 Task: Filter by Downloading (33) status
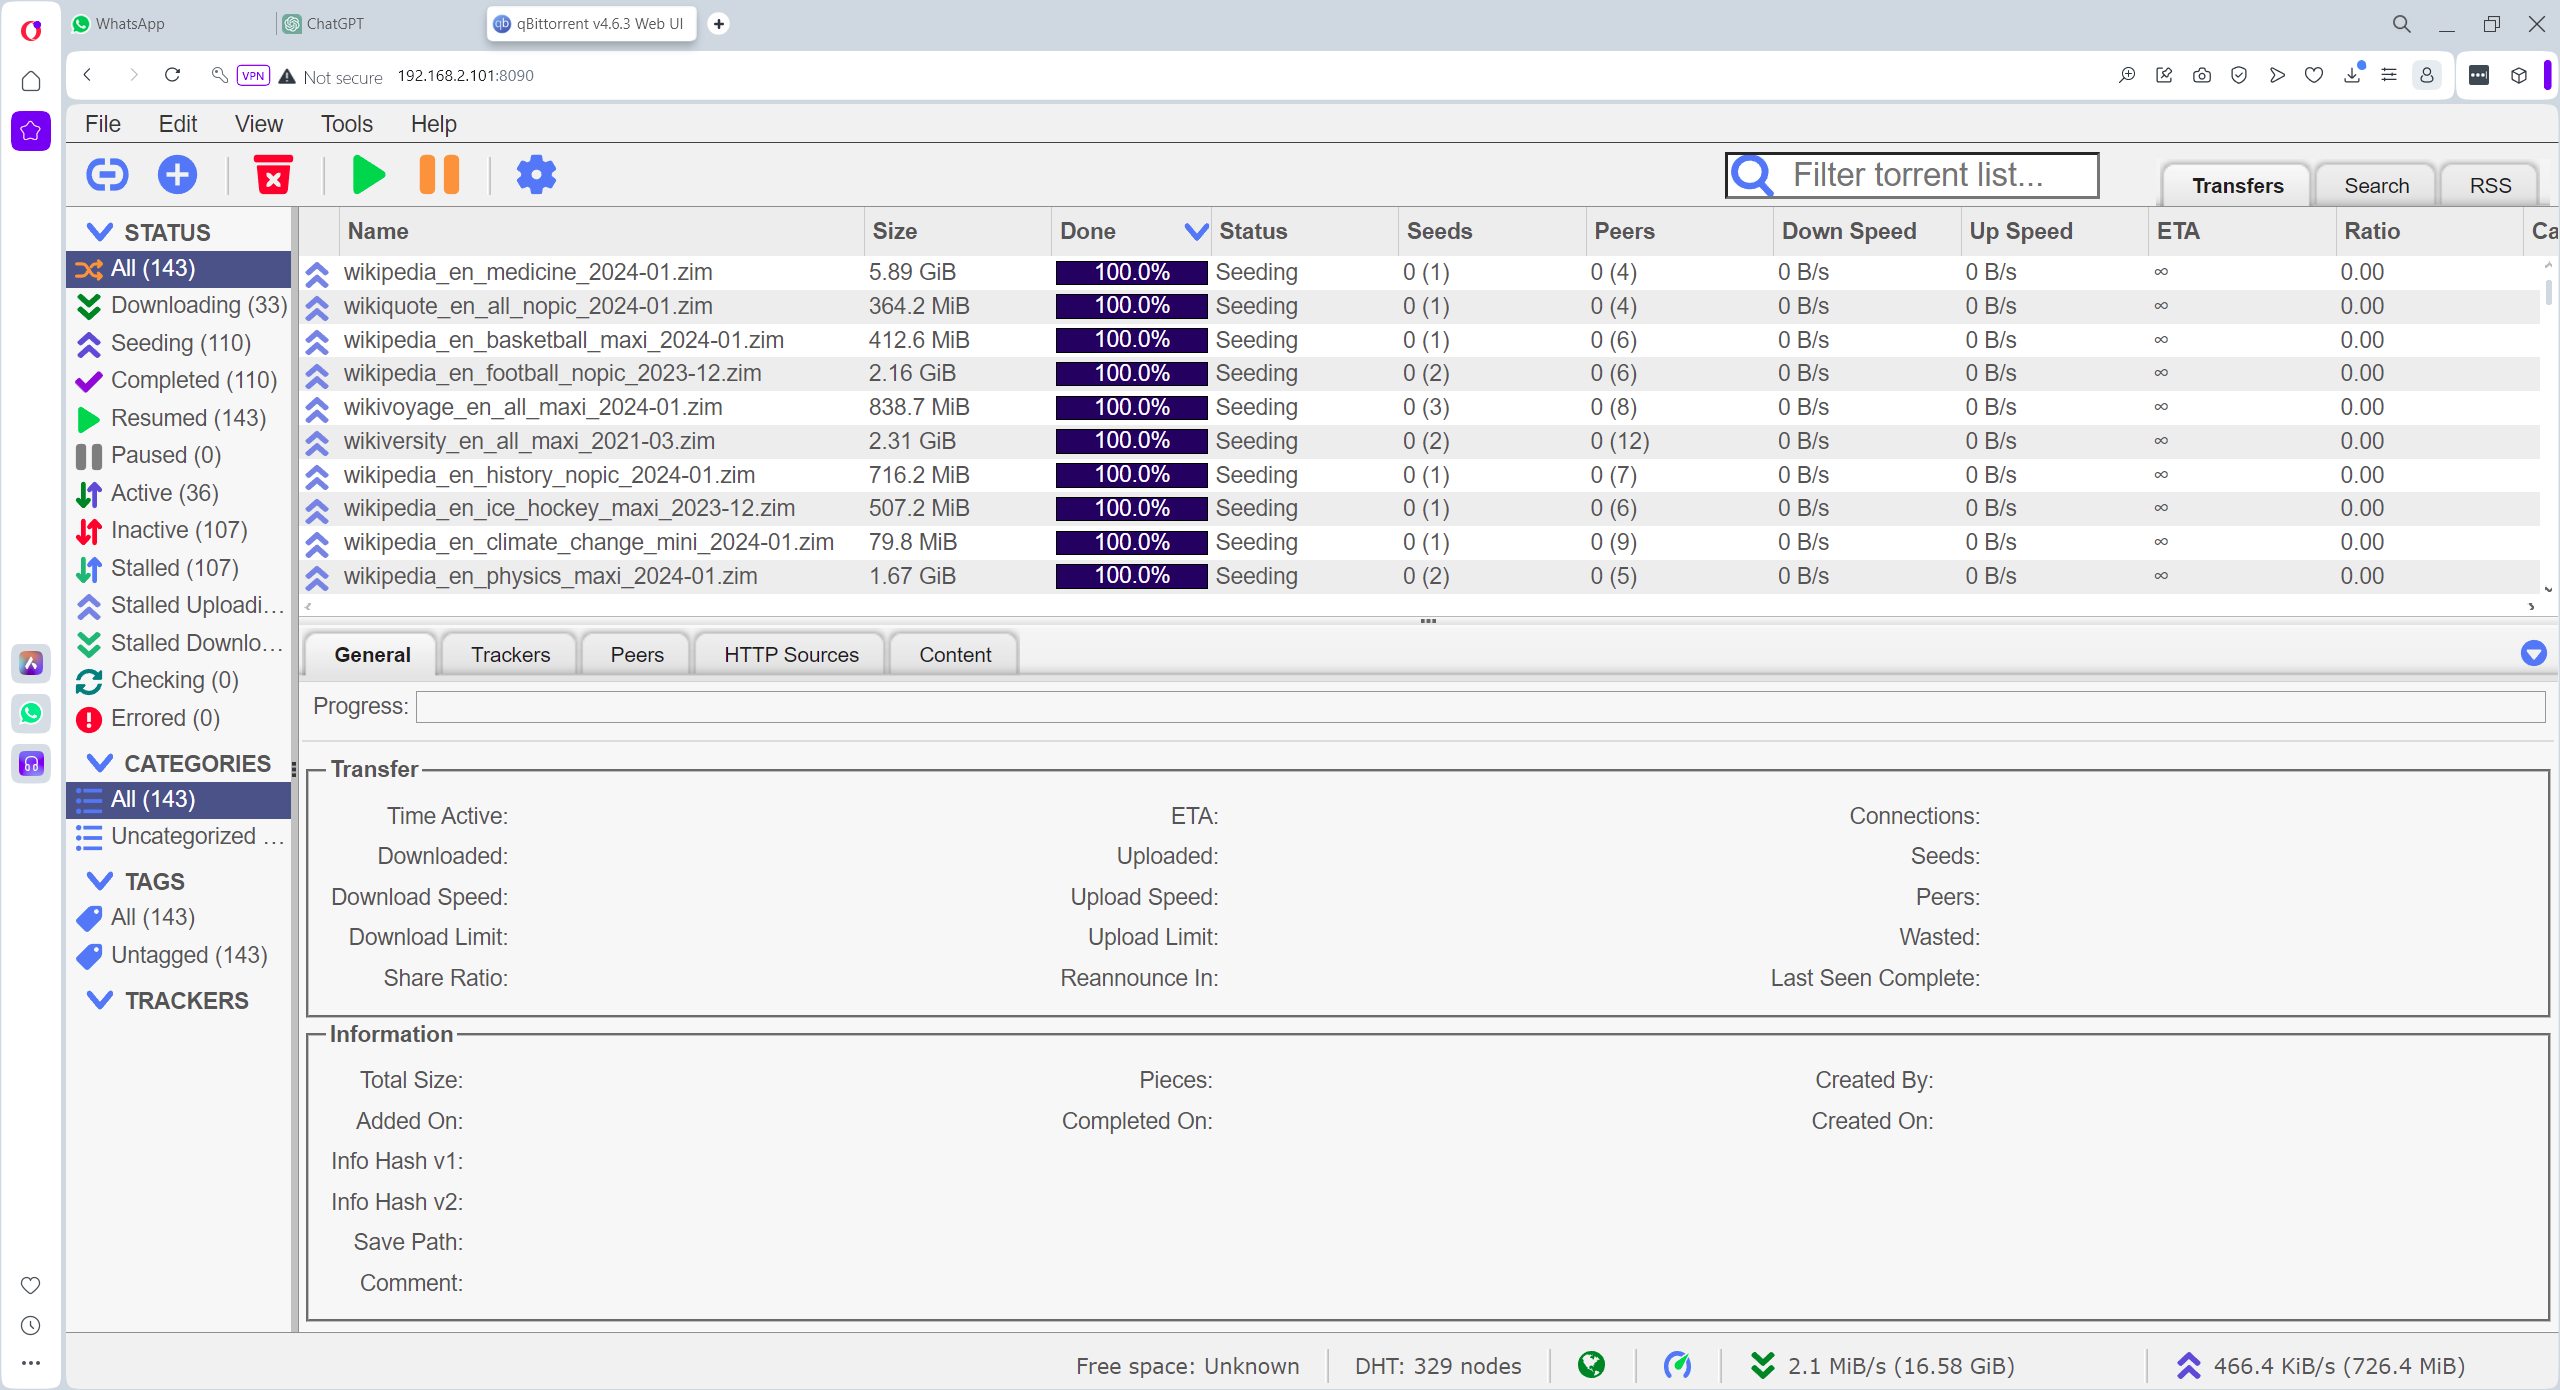(198, 305)
